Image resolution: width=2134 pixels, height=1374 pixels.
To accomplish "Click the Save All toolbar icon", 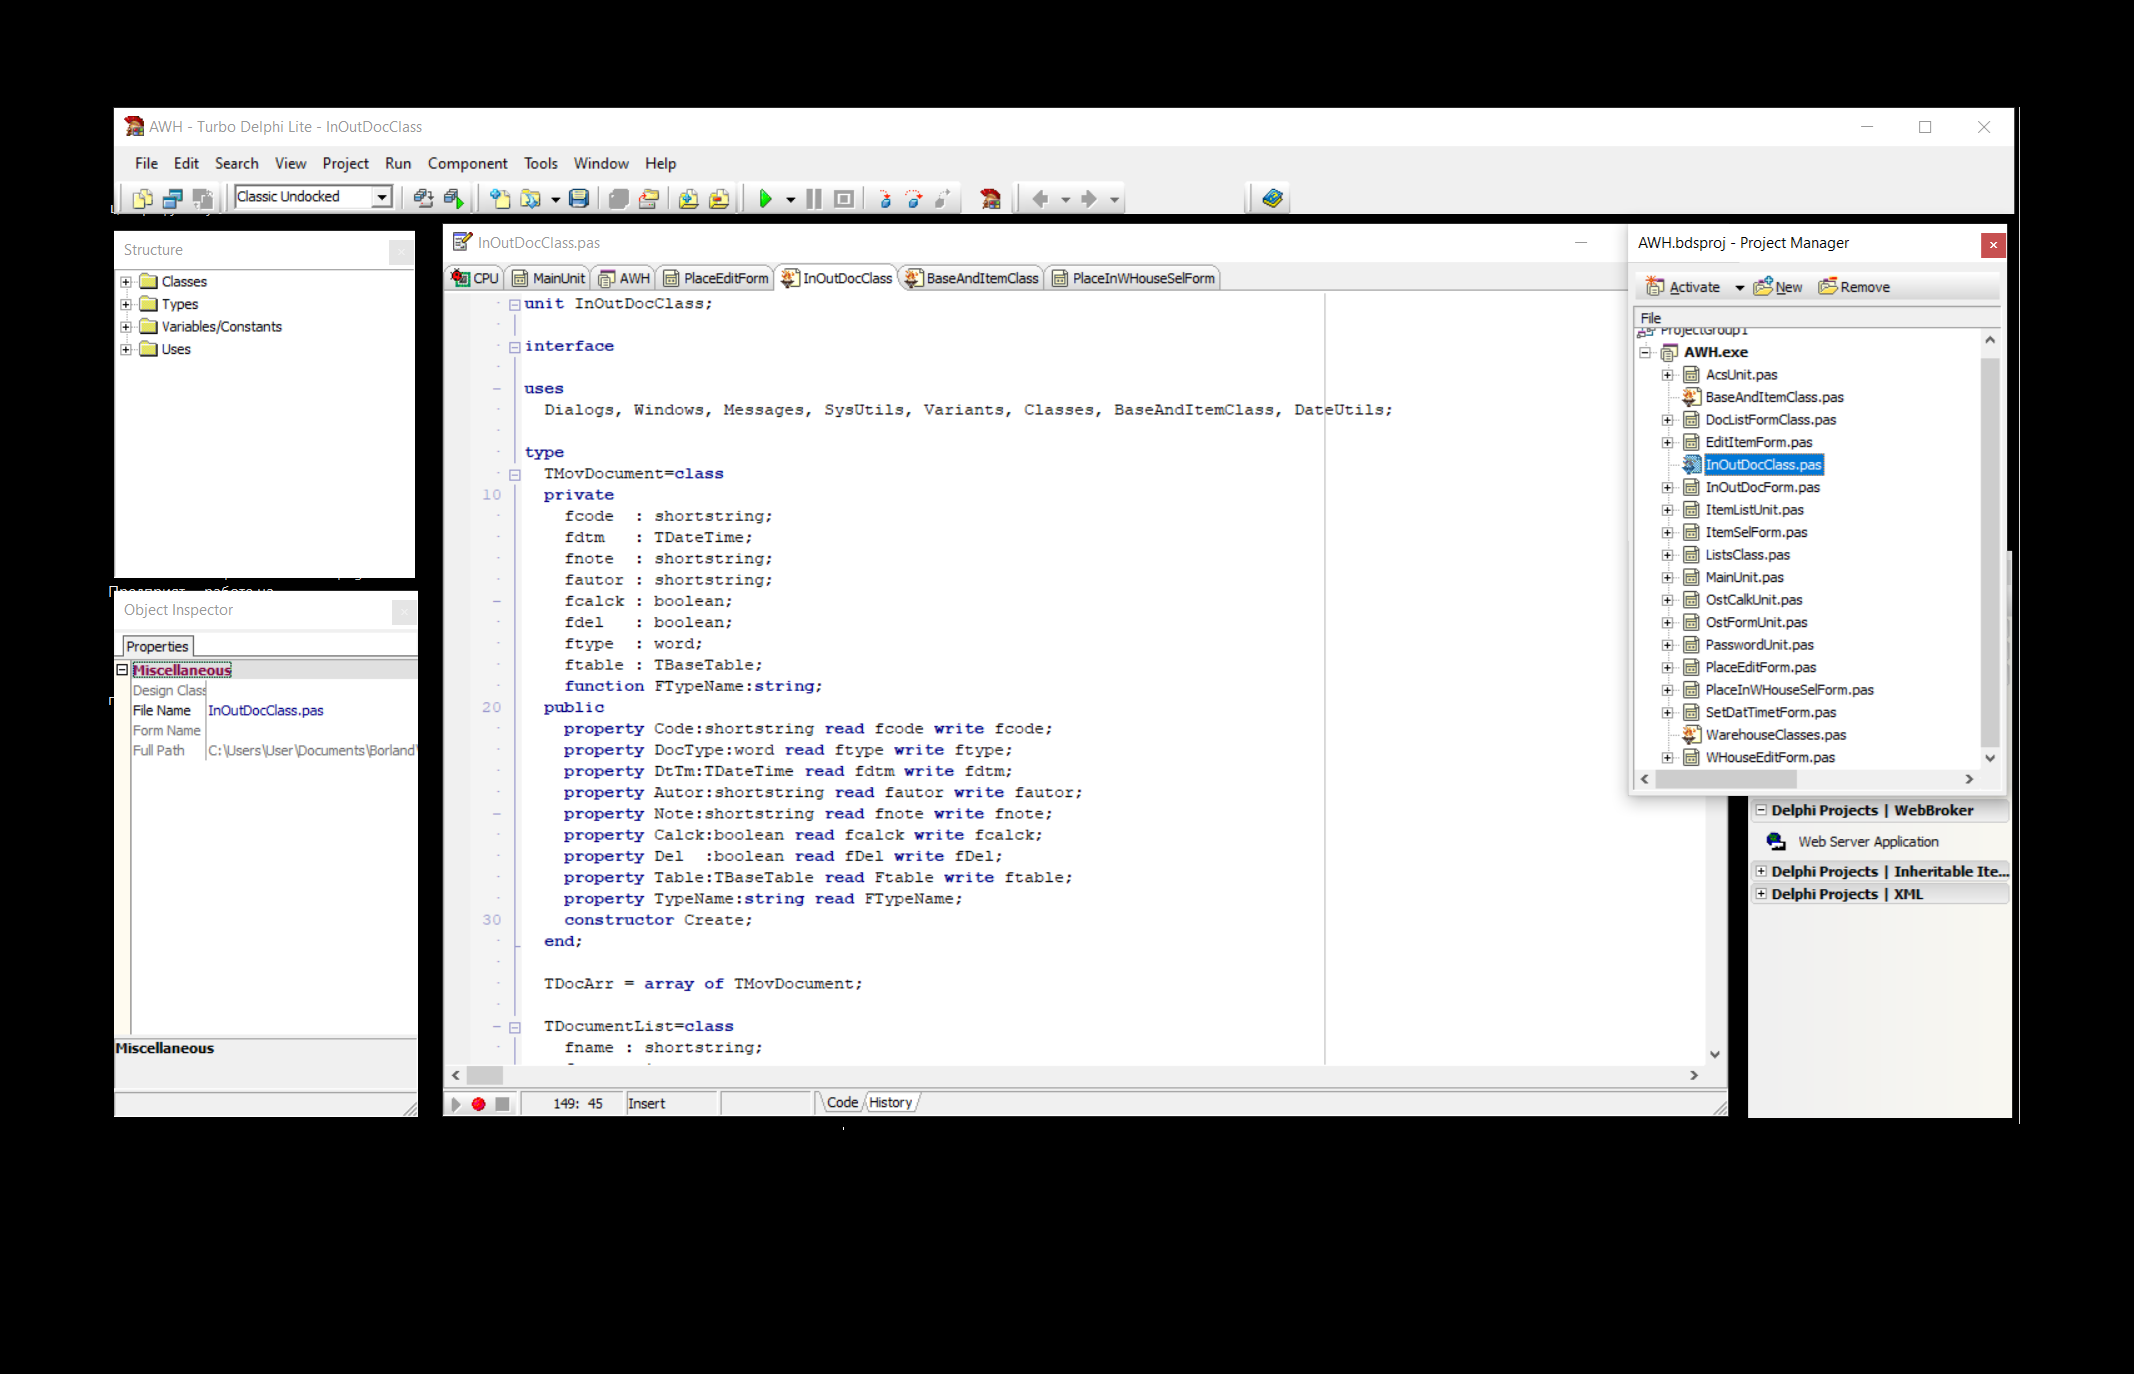I will (618, 198).
